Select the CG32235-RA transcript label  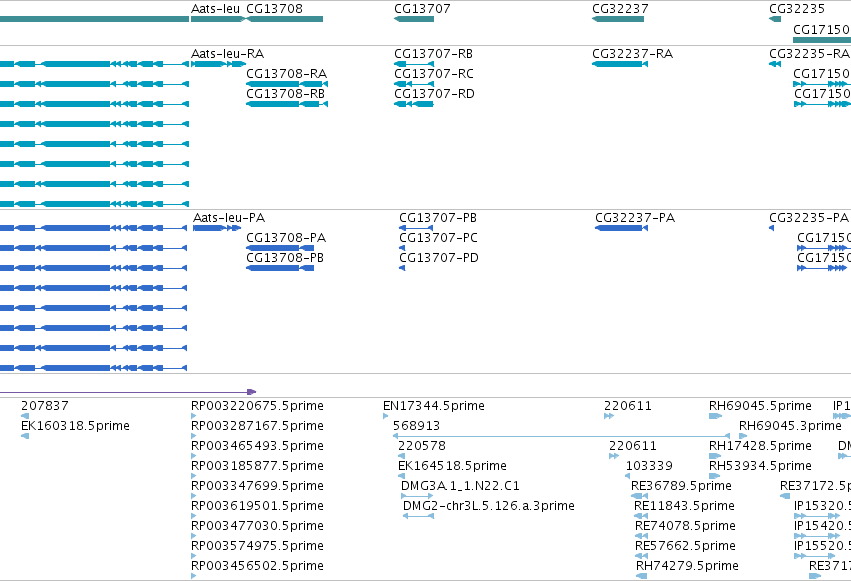pos(809,54)
